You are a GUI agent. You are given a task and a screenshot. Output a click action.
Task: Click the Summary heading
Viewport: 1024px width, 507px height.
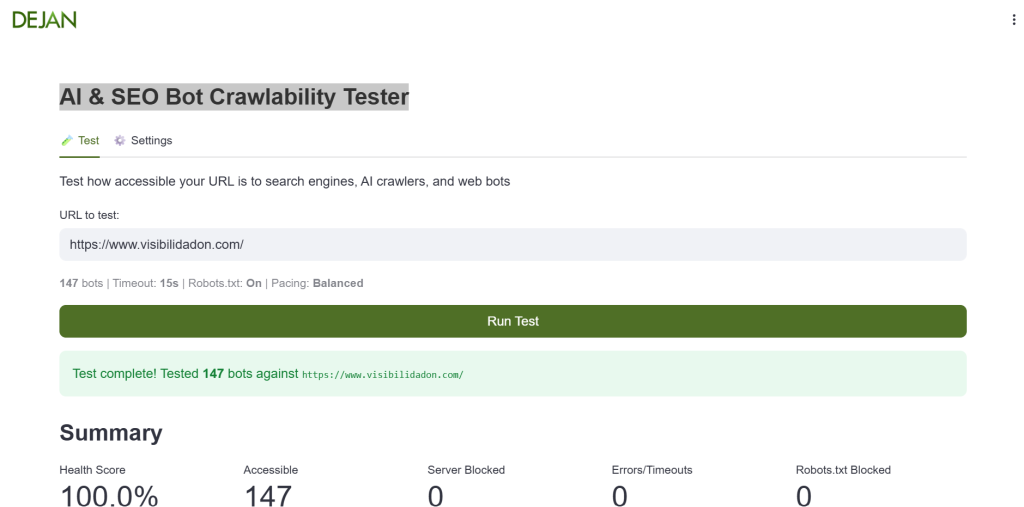[111, 432]
